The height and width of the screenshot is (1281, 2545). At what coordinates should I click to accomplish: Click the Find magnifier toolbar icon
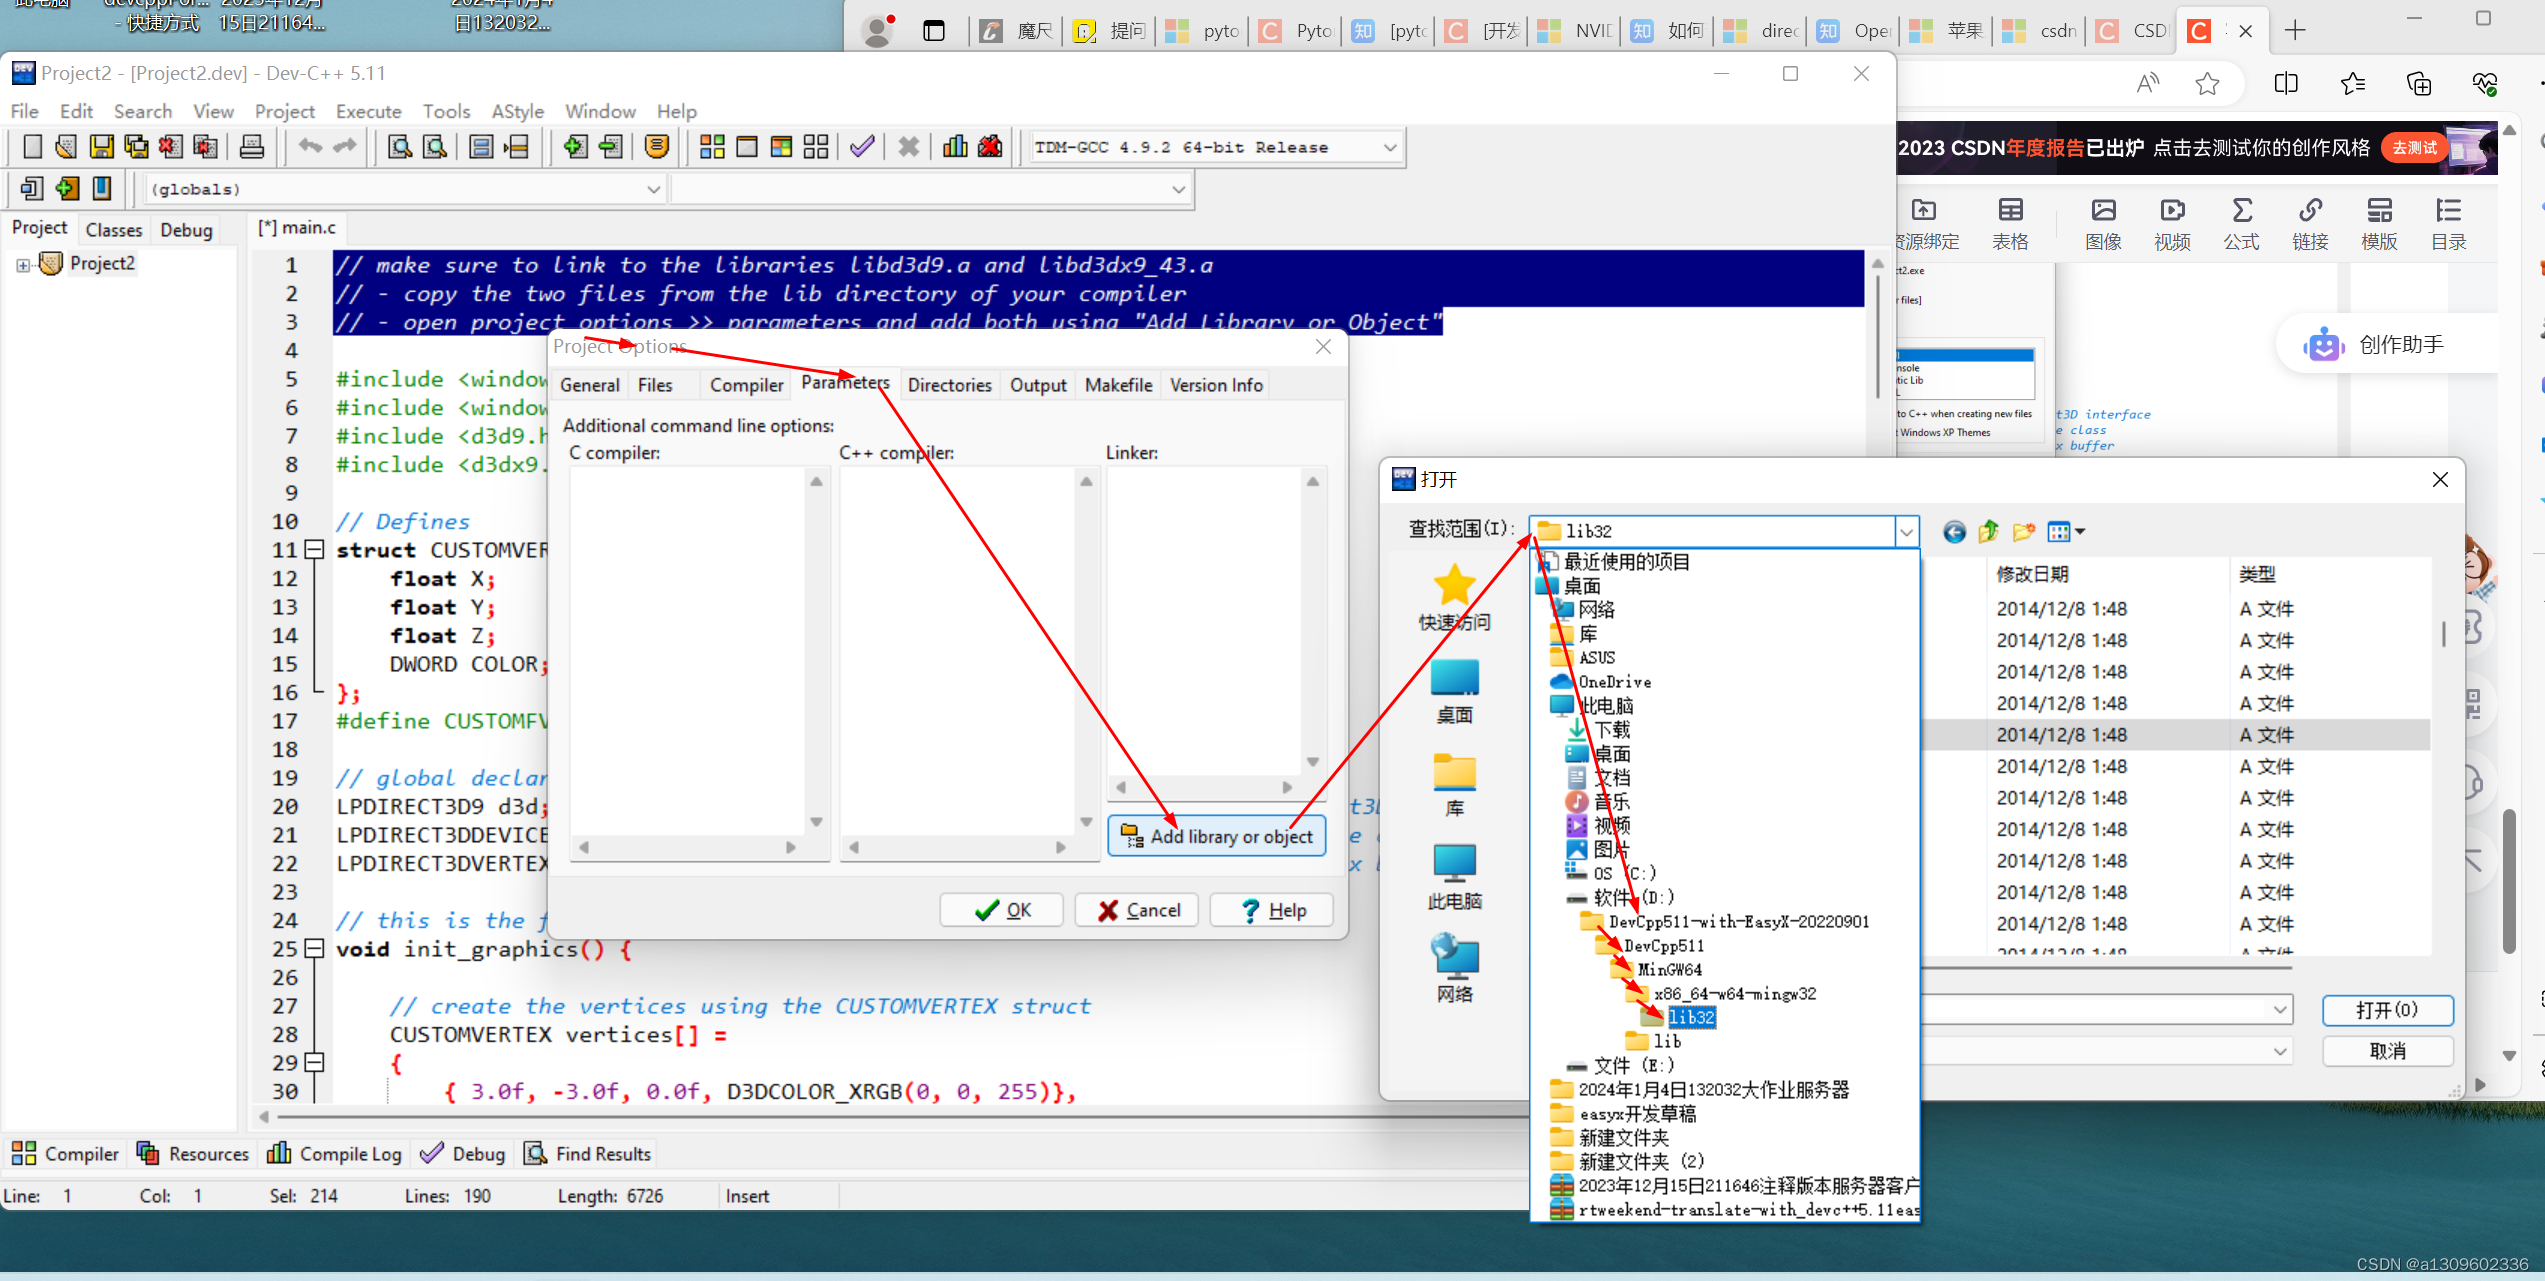400,147
